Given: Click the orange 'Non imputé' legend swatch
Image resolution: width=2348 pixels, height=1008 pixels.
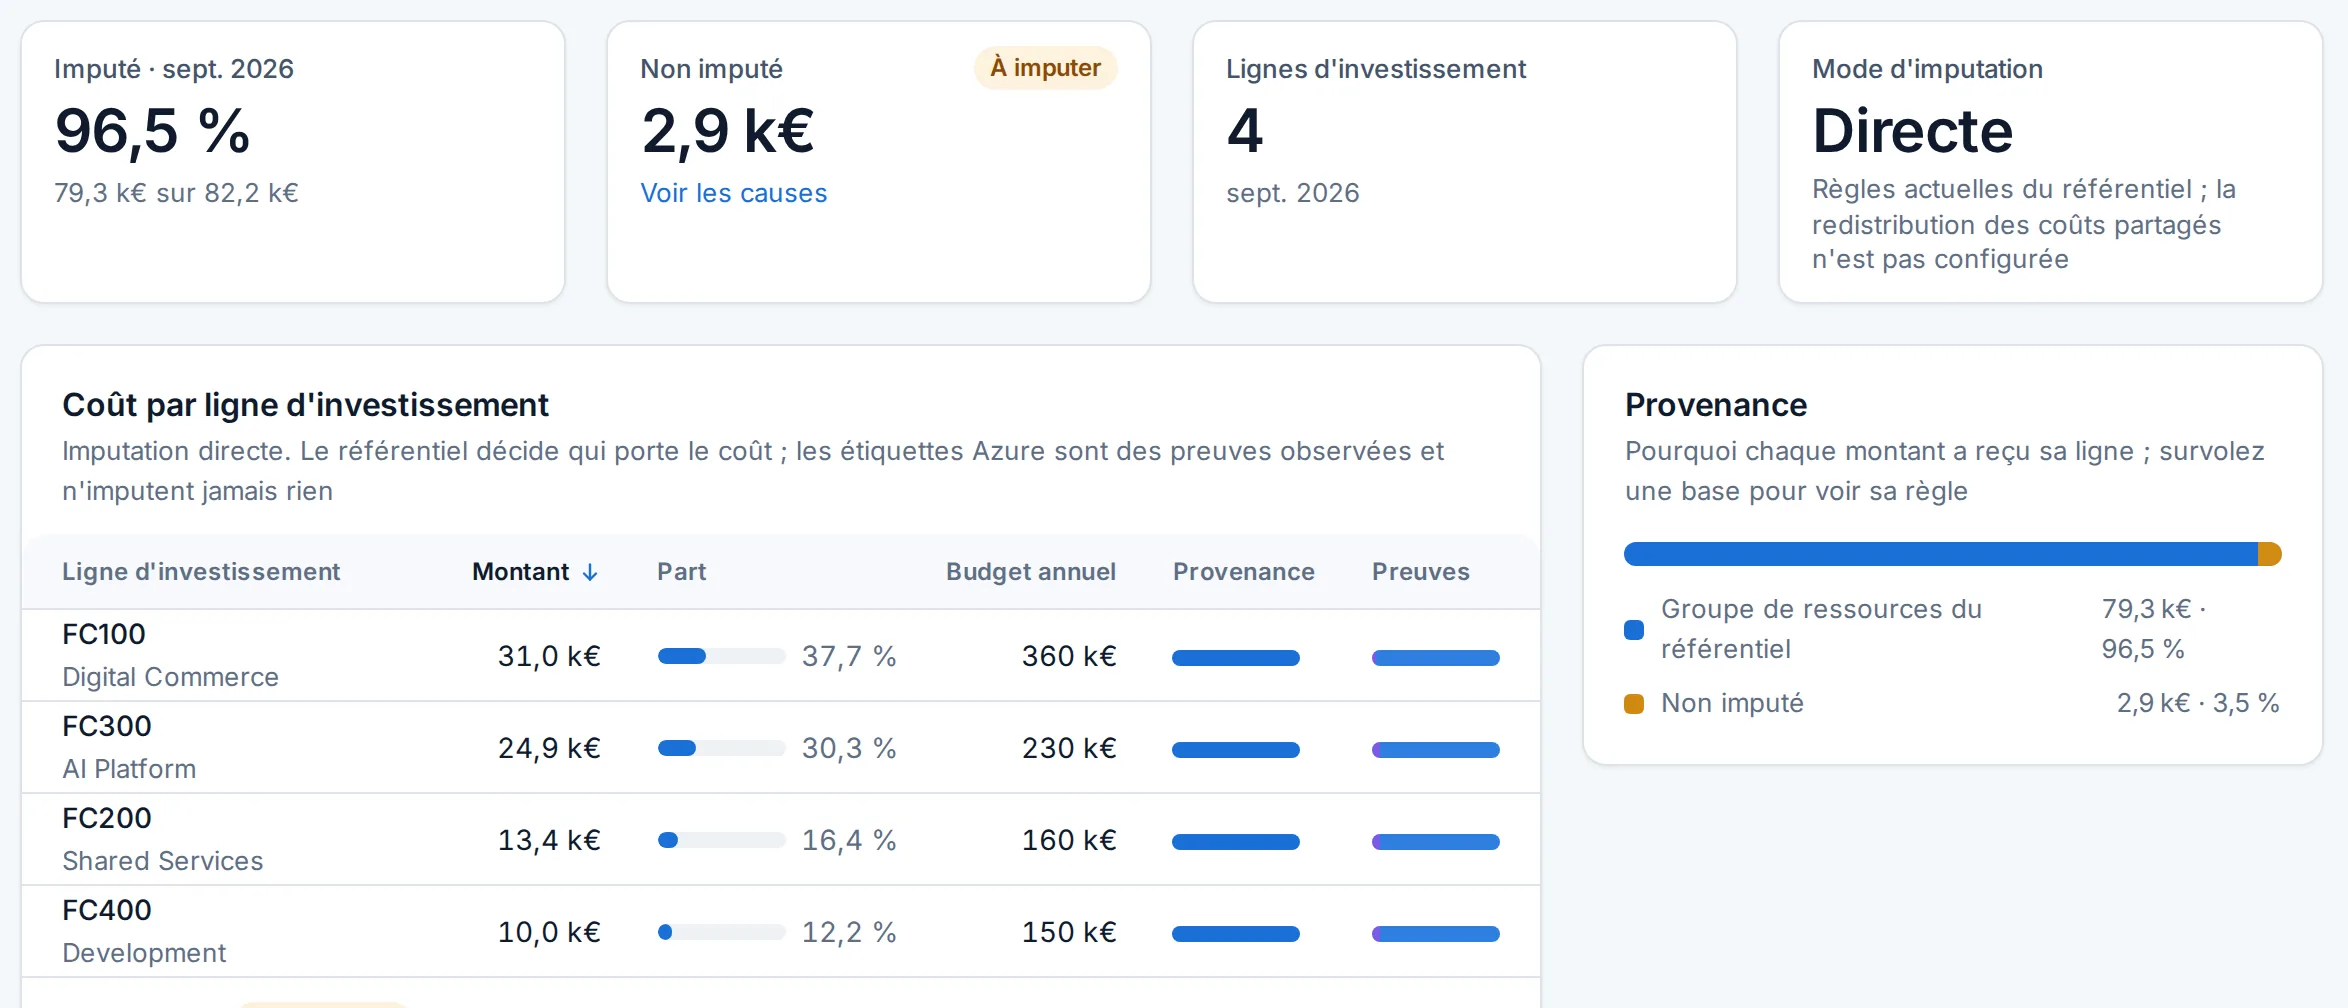Looking at the screenshot, I should 1634,704.
